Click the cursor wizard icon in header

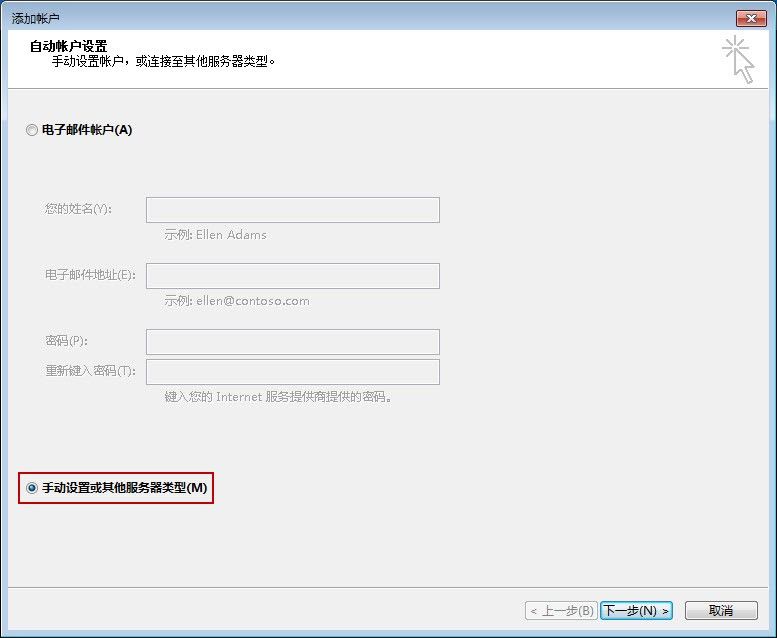coord(738,59)
